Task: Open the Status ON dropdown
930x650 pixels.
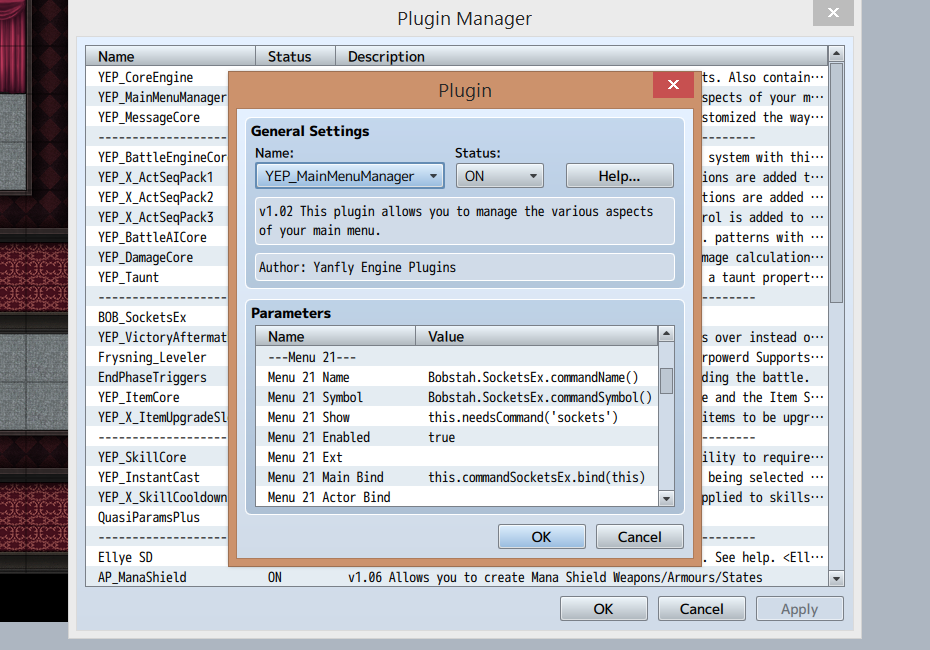Action: [x=499, y=176]
